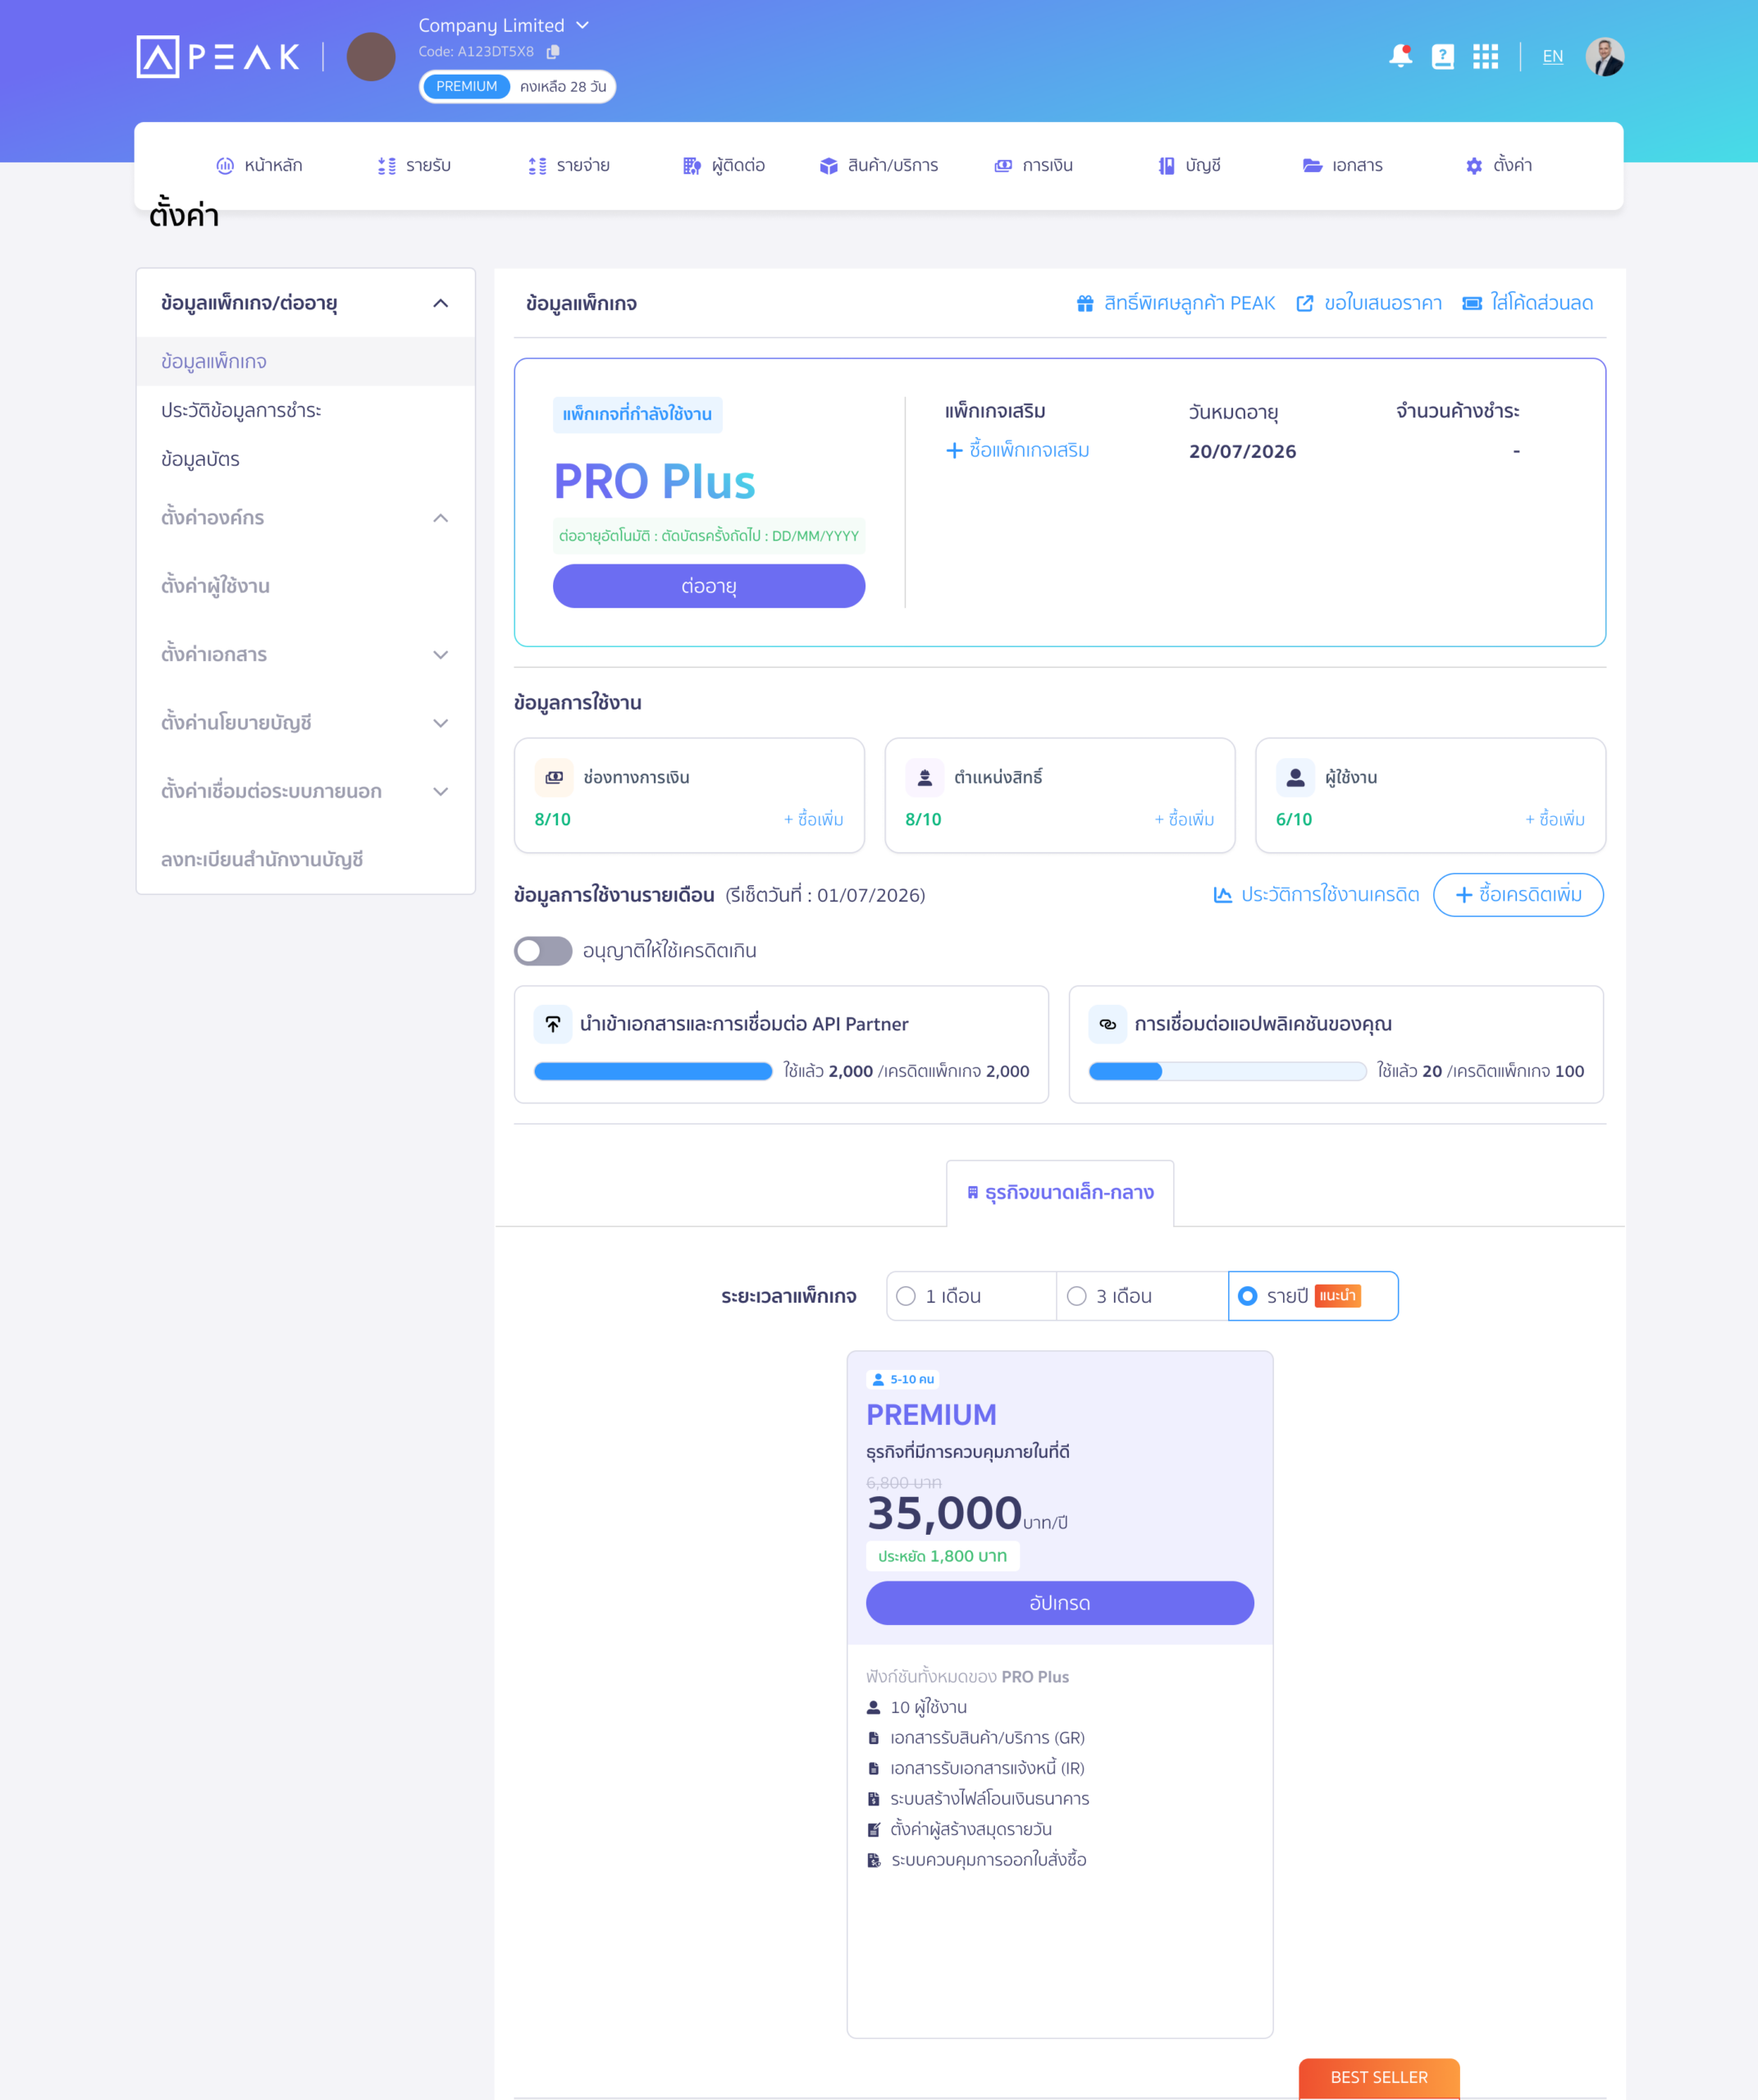This screenshot has width=1758, height=2100.
Task: Click the 10 ผู้ใช้งาน feature icon
Action: click(873, 1707)
